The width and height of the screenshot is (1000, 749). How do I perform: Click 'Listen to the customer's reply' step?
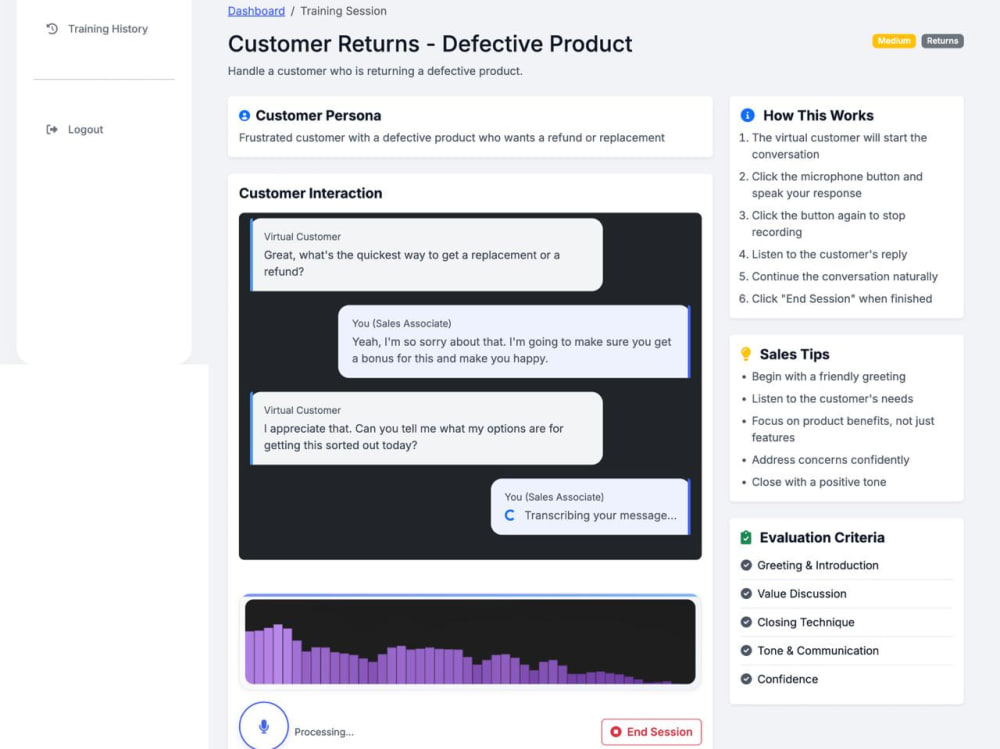click(829, 255)
